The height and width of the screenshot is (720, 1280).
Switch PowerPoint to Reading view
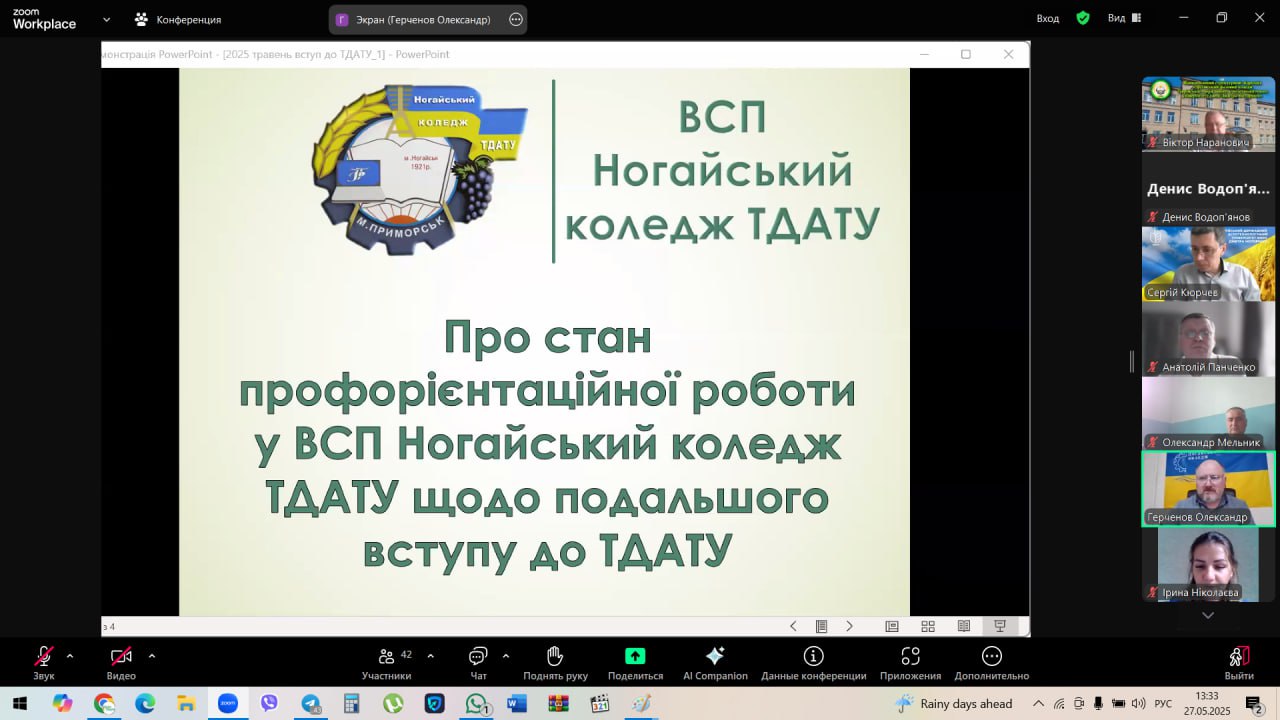tap(964, 626)
